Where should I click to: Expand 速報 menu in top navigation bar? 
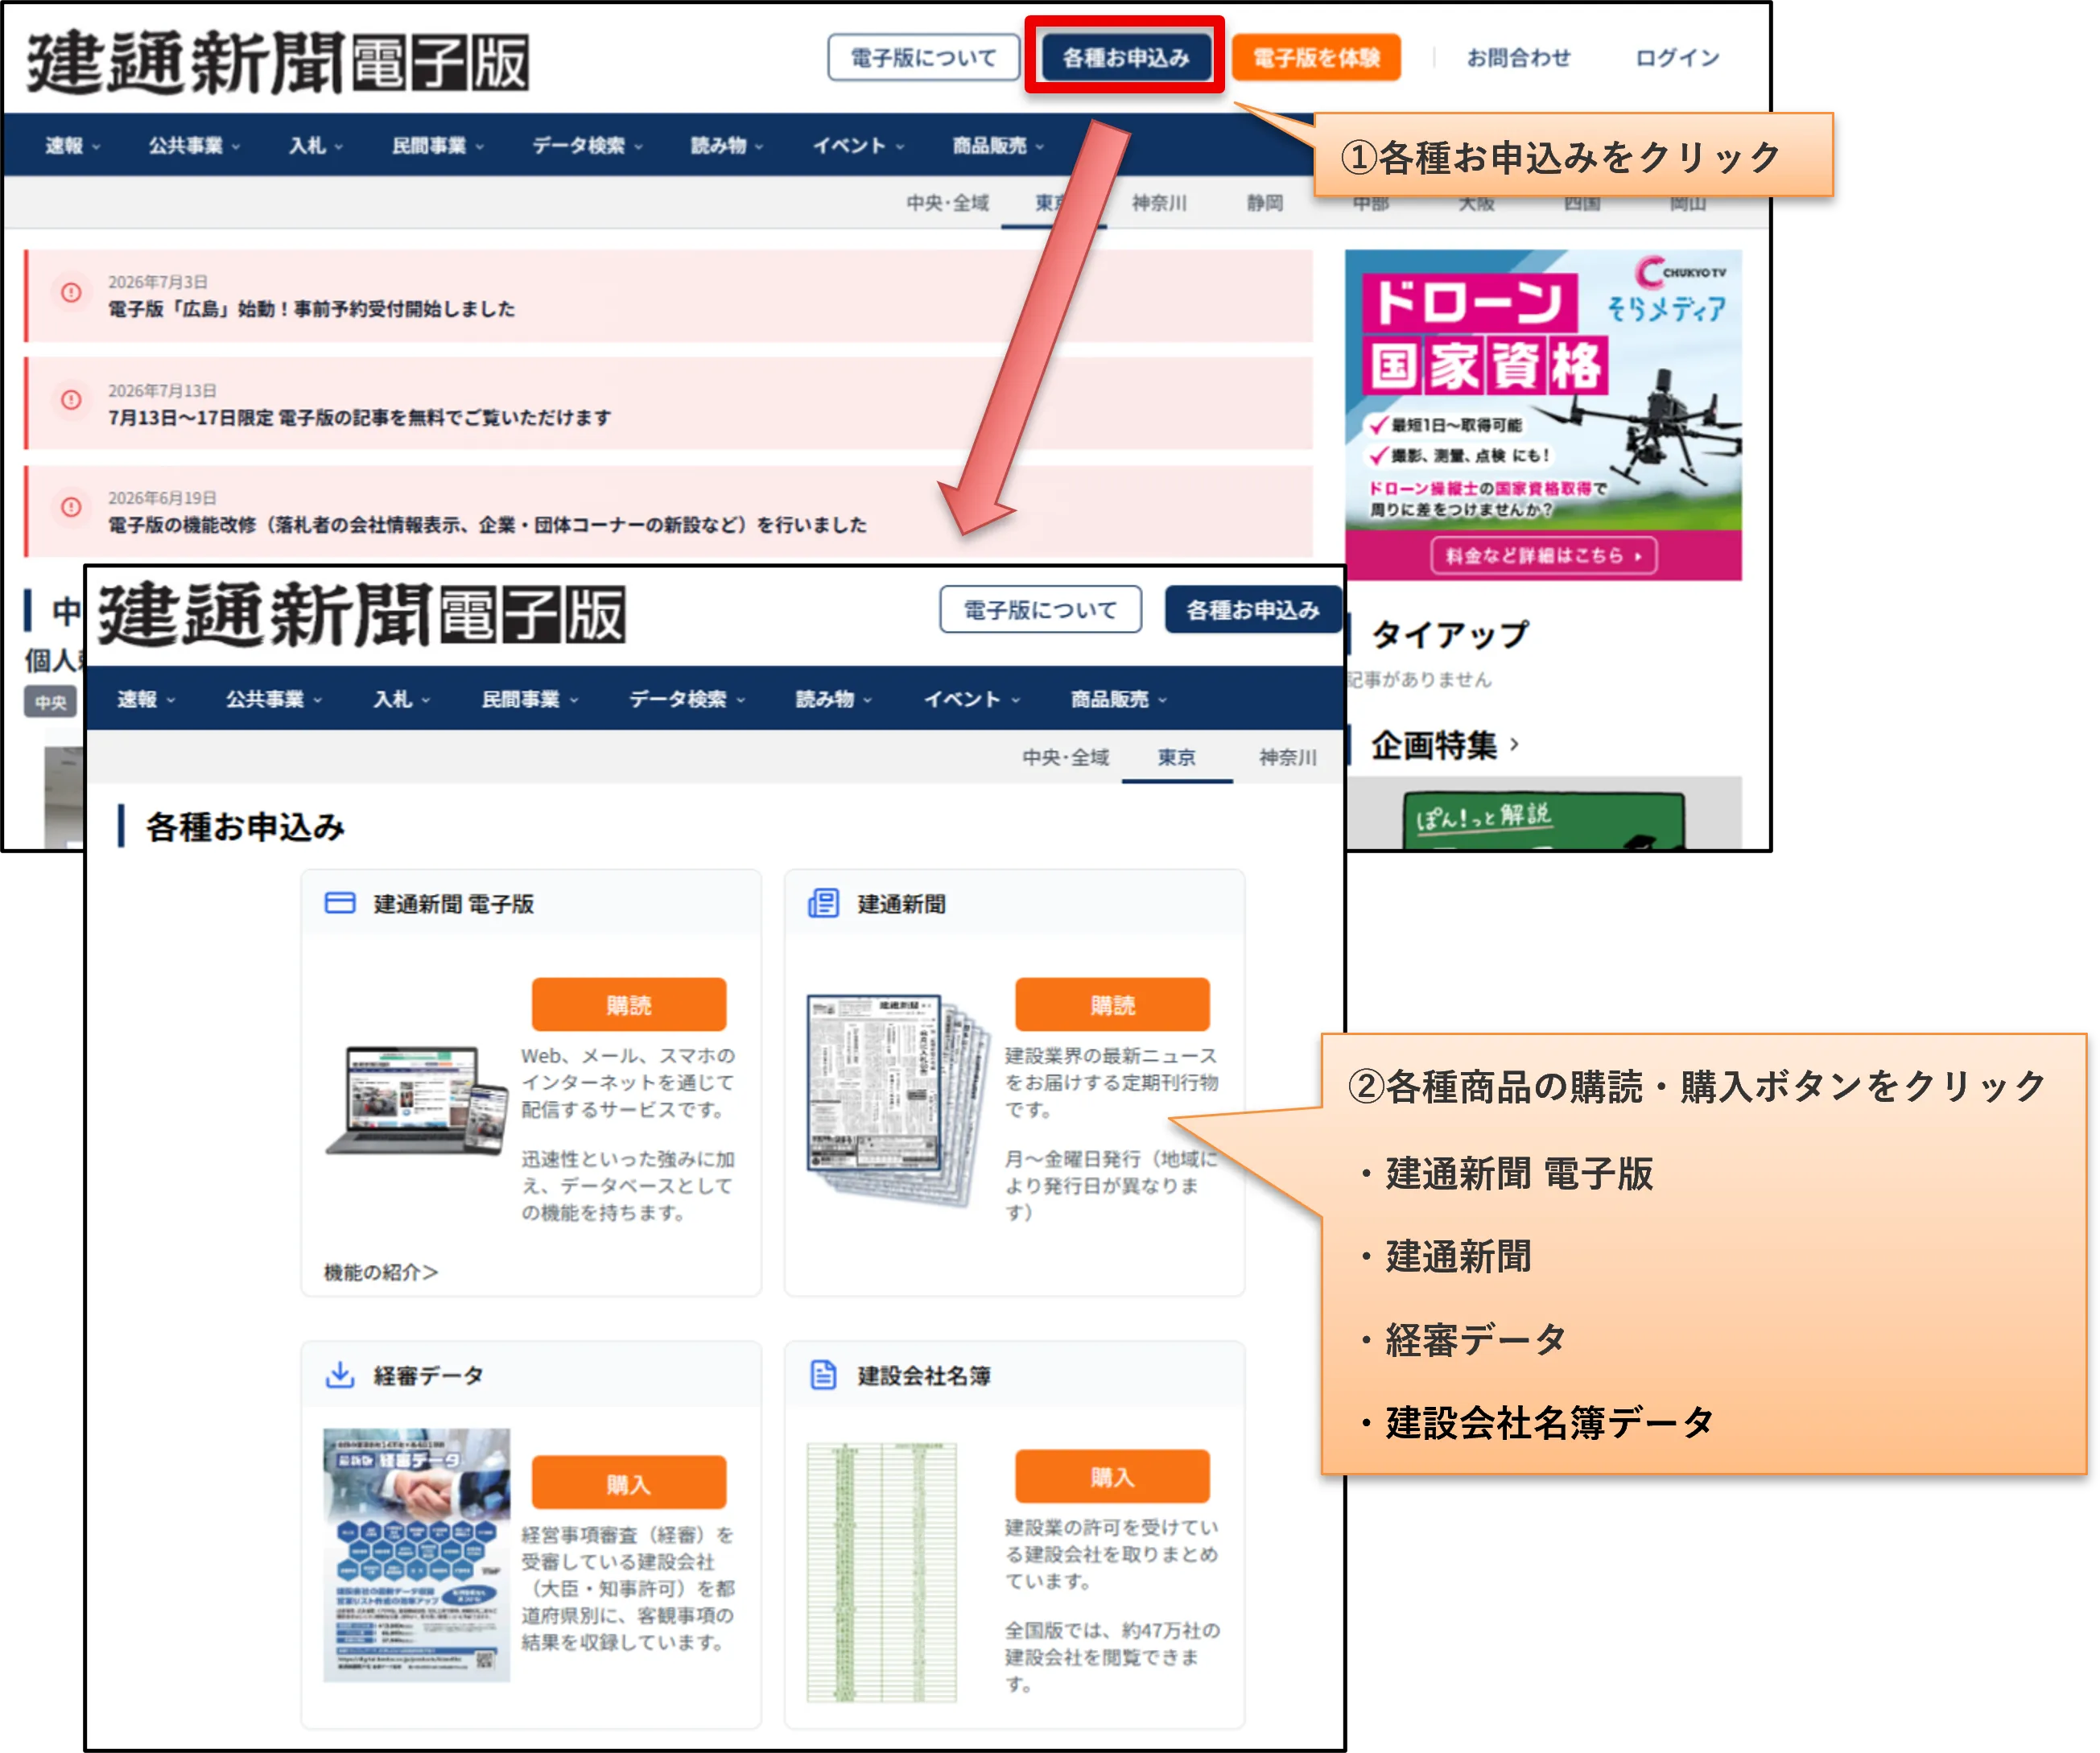(x=72, y=146)
